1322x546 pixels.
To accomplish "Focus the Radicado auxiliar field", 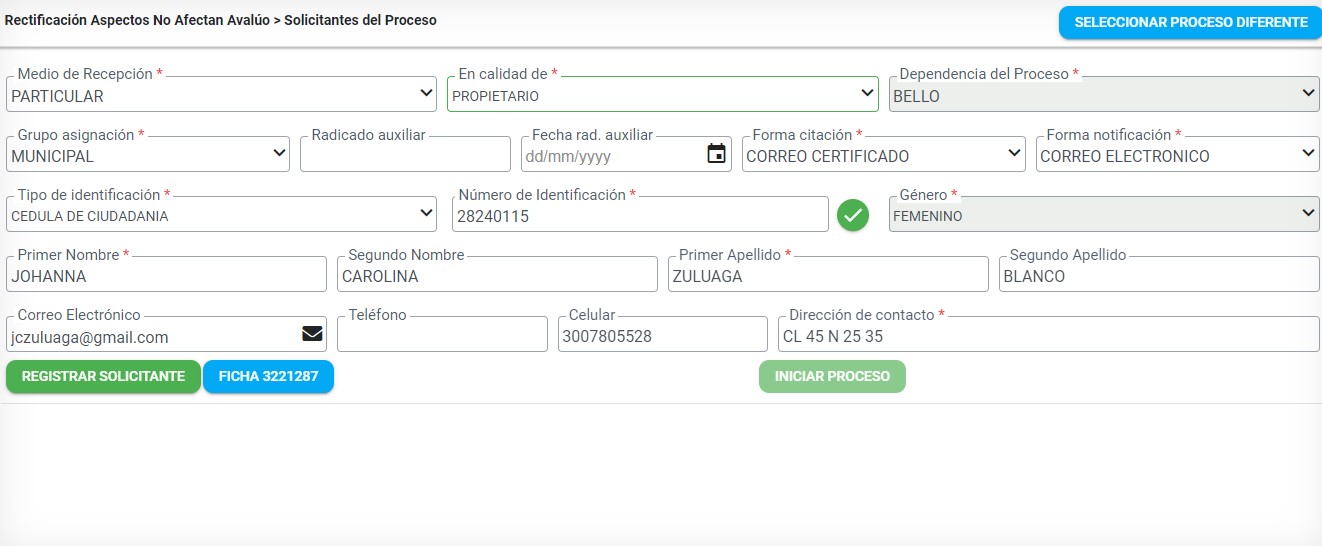I will [405, 154].
